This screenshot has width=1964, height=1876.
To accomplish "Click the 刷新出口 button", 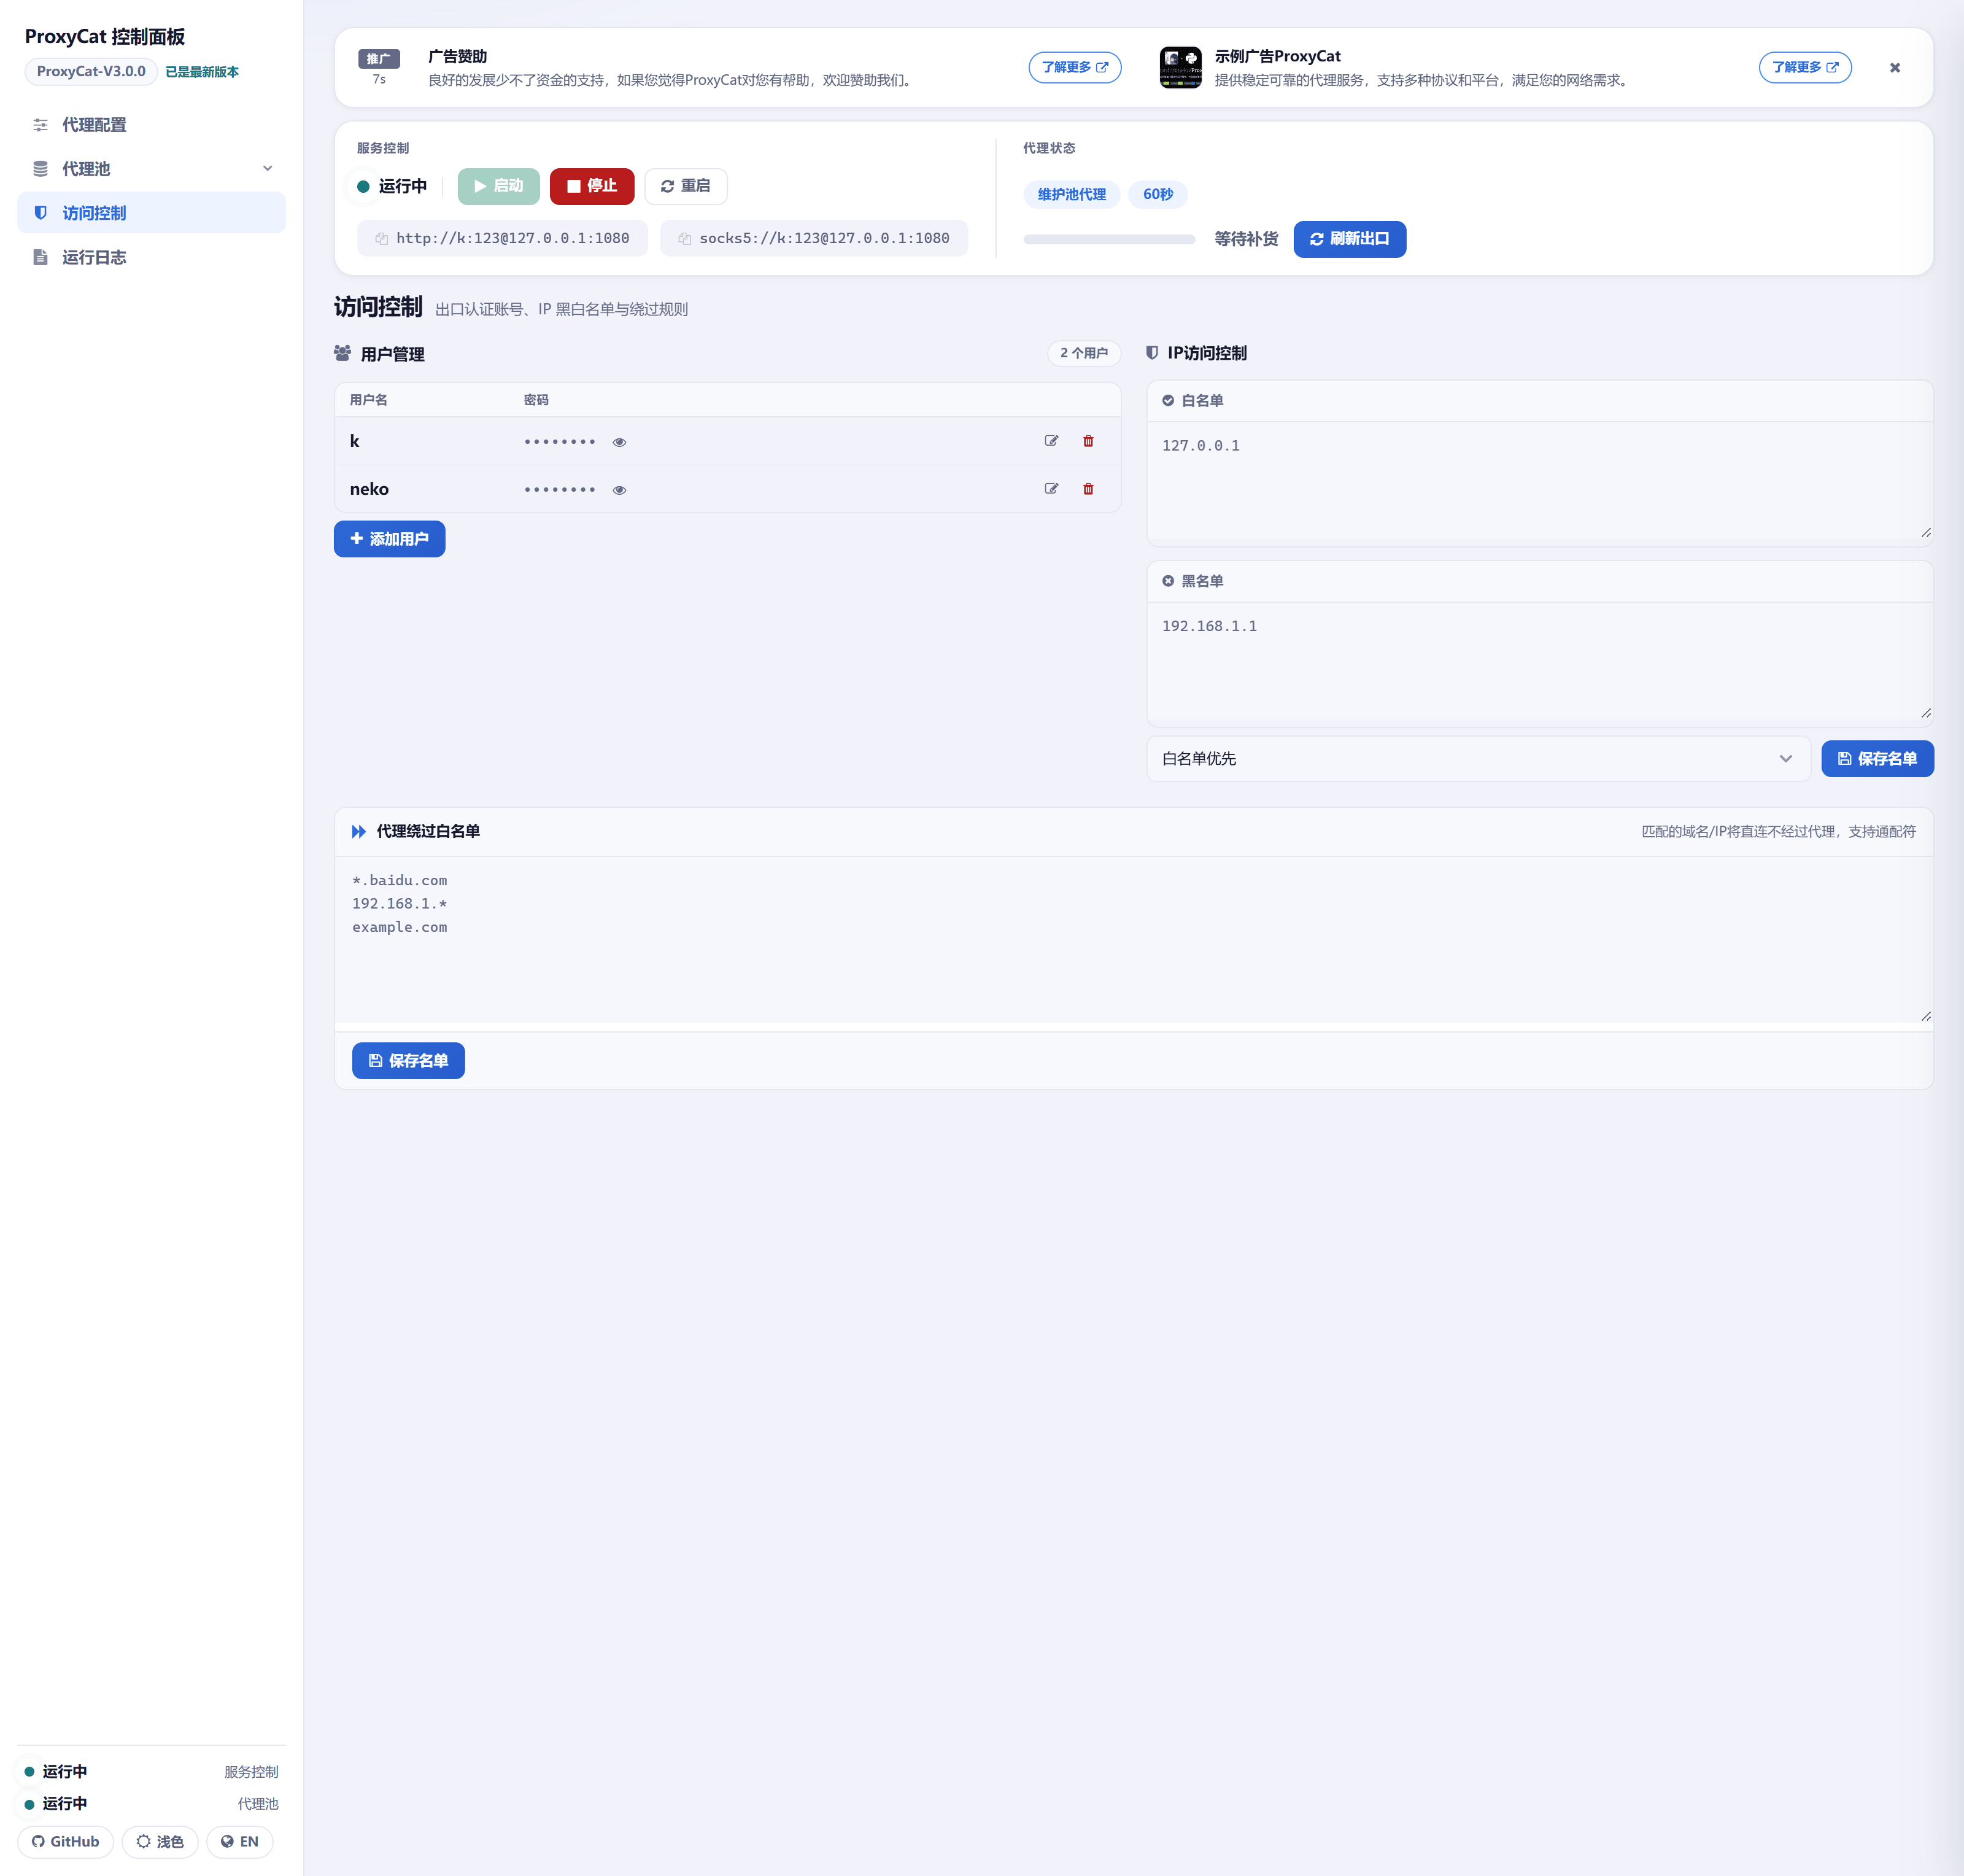I will coord(1349,239).
